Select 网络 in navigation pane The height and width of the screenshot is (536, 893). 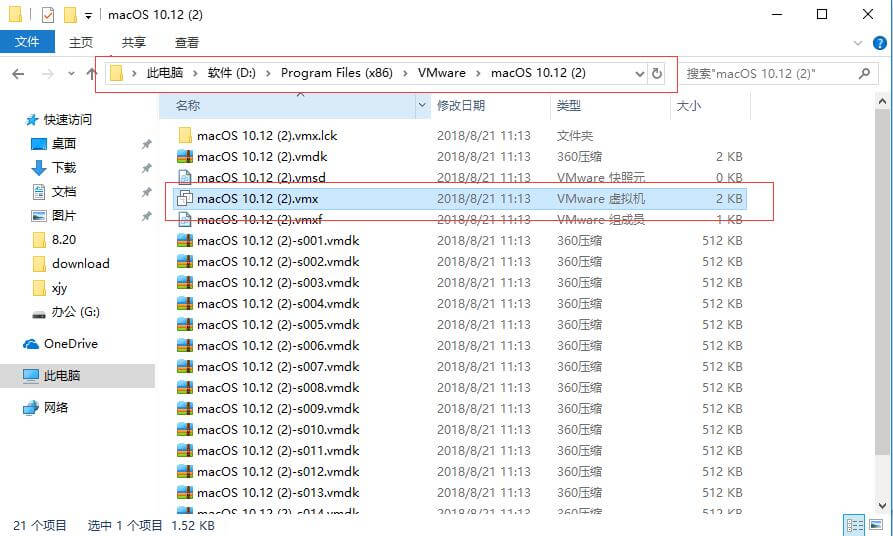coord(56,407)
